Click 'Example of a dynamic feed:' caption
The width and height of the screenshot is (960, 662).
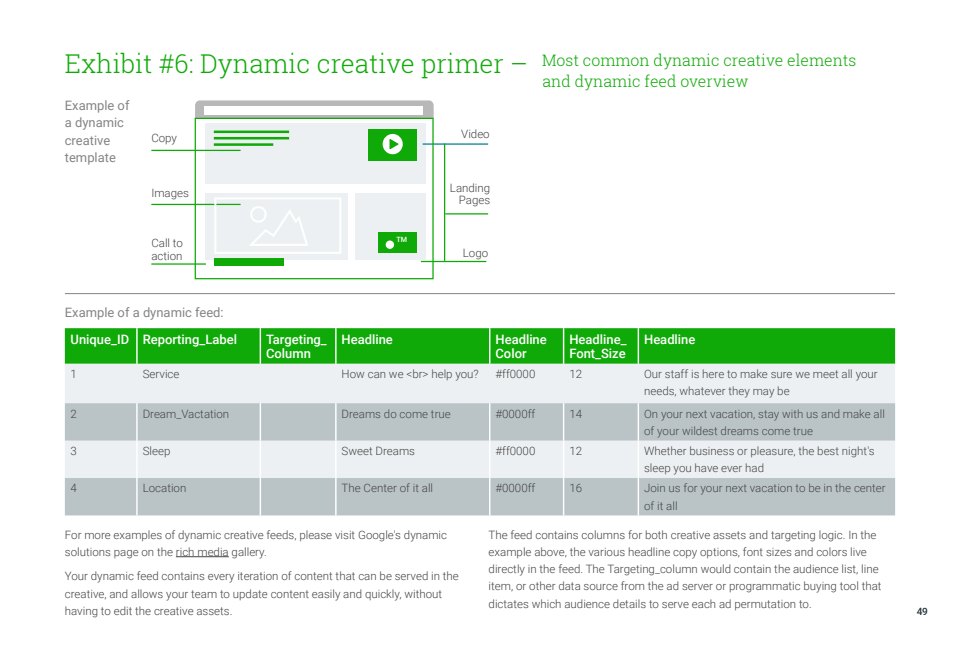tap(144, 313)
